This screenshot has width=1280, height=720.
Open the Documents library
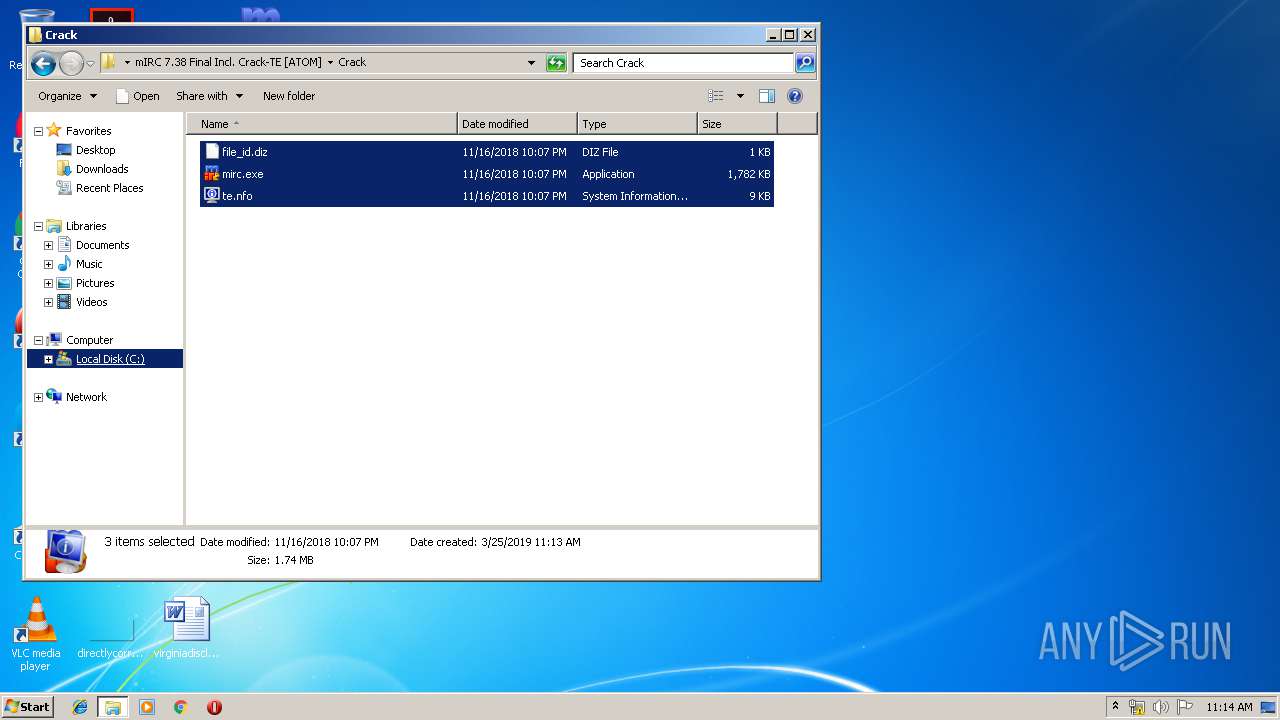pos(102,245)
